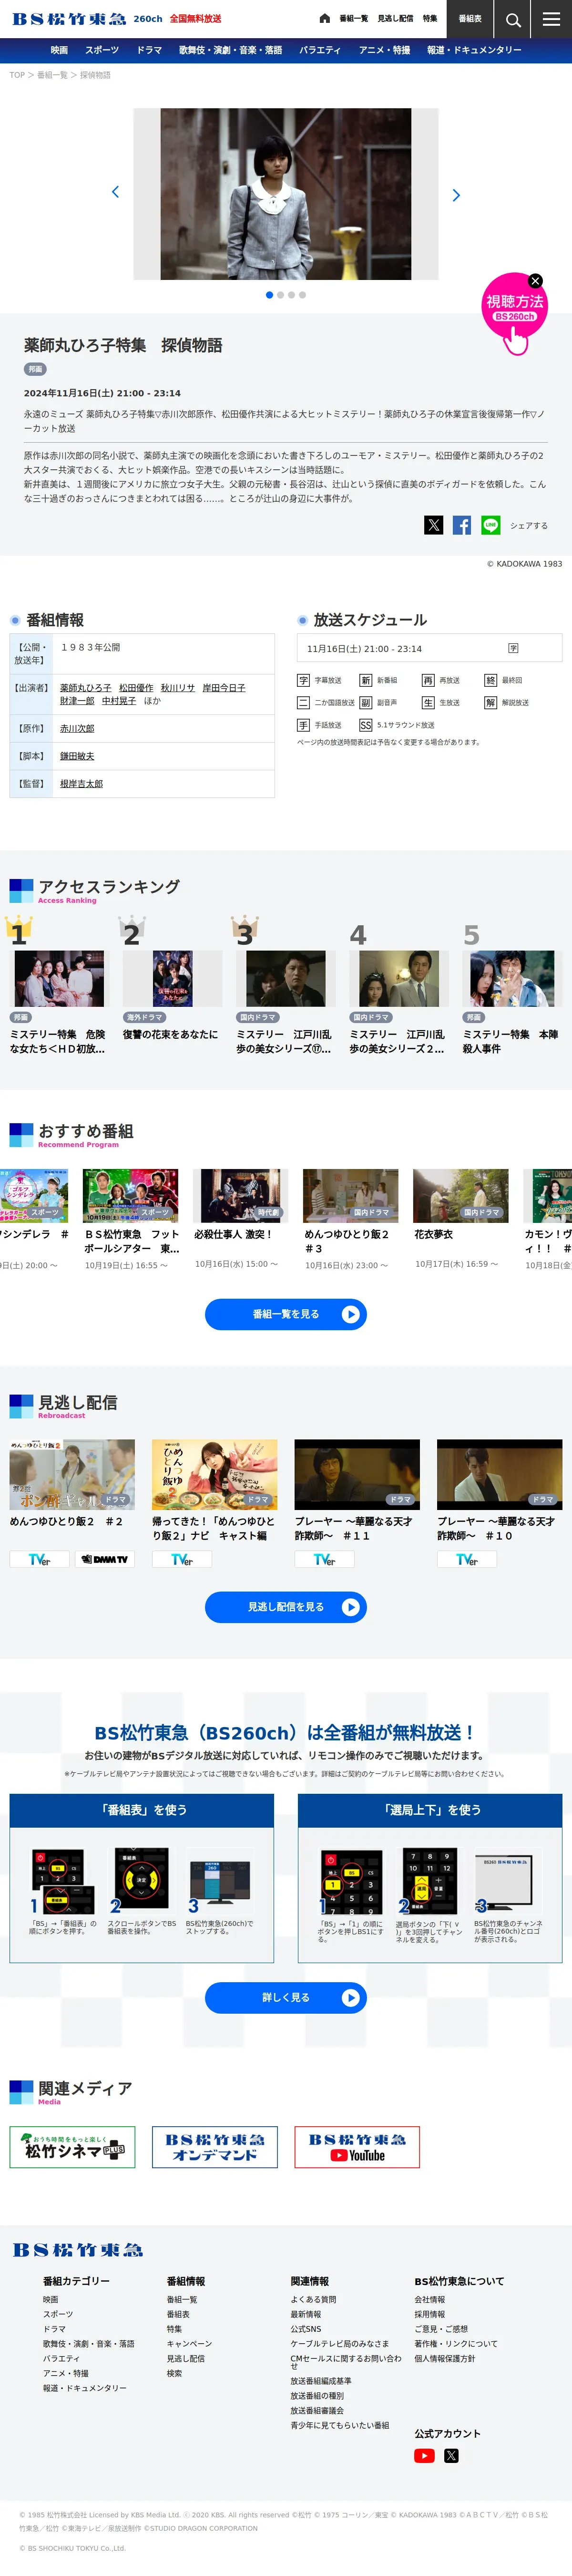Close the 視聴方法 floating badge
This screenshot has width=572, height=2576.
click(535, 281)
